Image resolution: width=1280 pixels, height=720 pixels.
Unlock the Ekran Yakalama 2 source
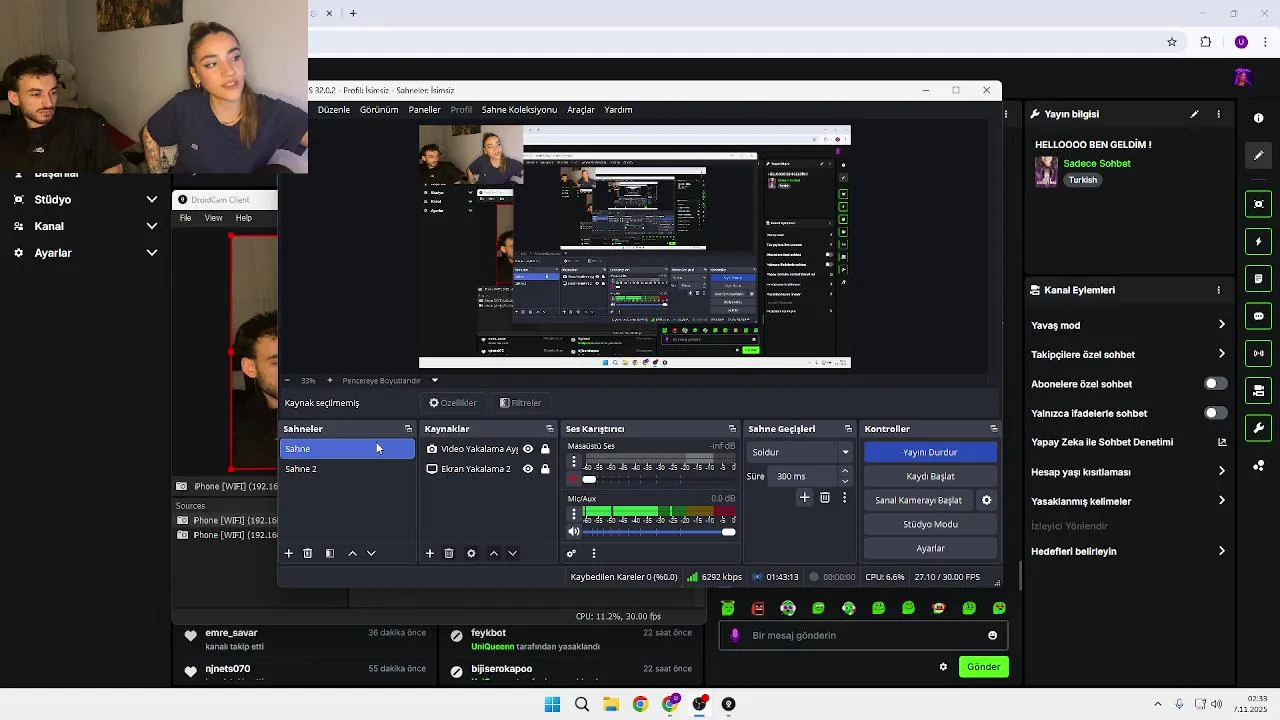(x=545, y=469)
